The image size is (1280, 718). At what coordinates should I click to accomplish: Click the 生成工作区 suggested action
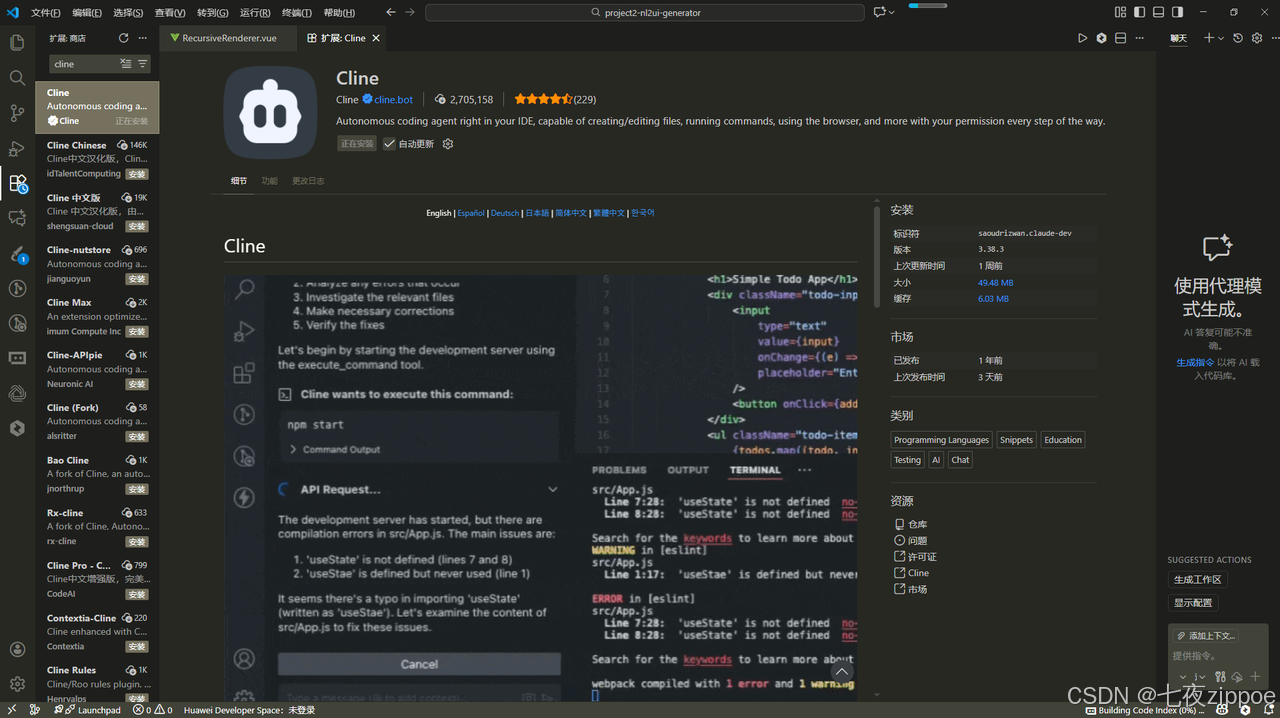point(1197,580)
